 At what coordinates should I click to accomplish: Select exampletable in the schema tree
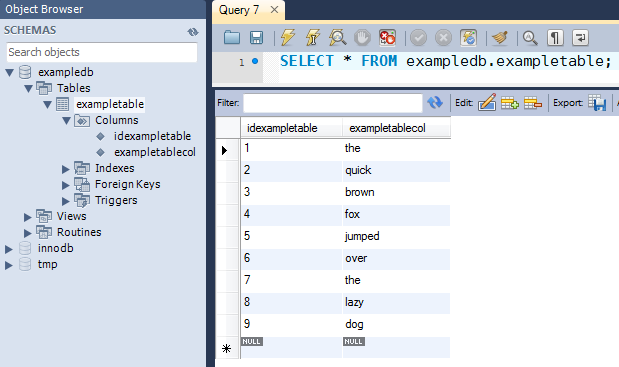tap(110, 104)
